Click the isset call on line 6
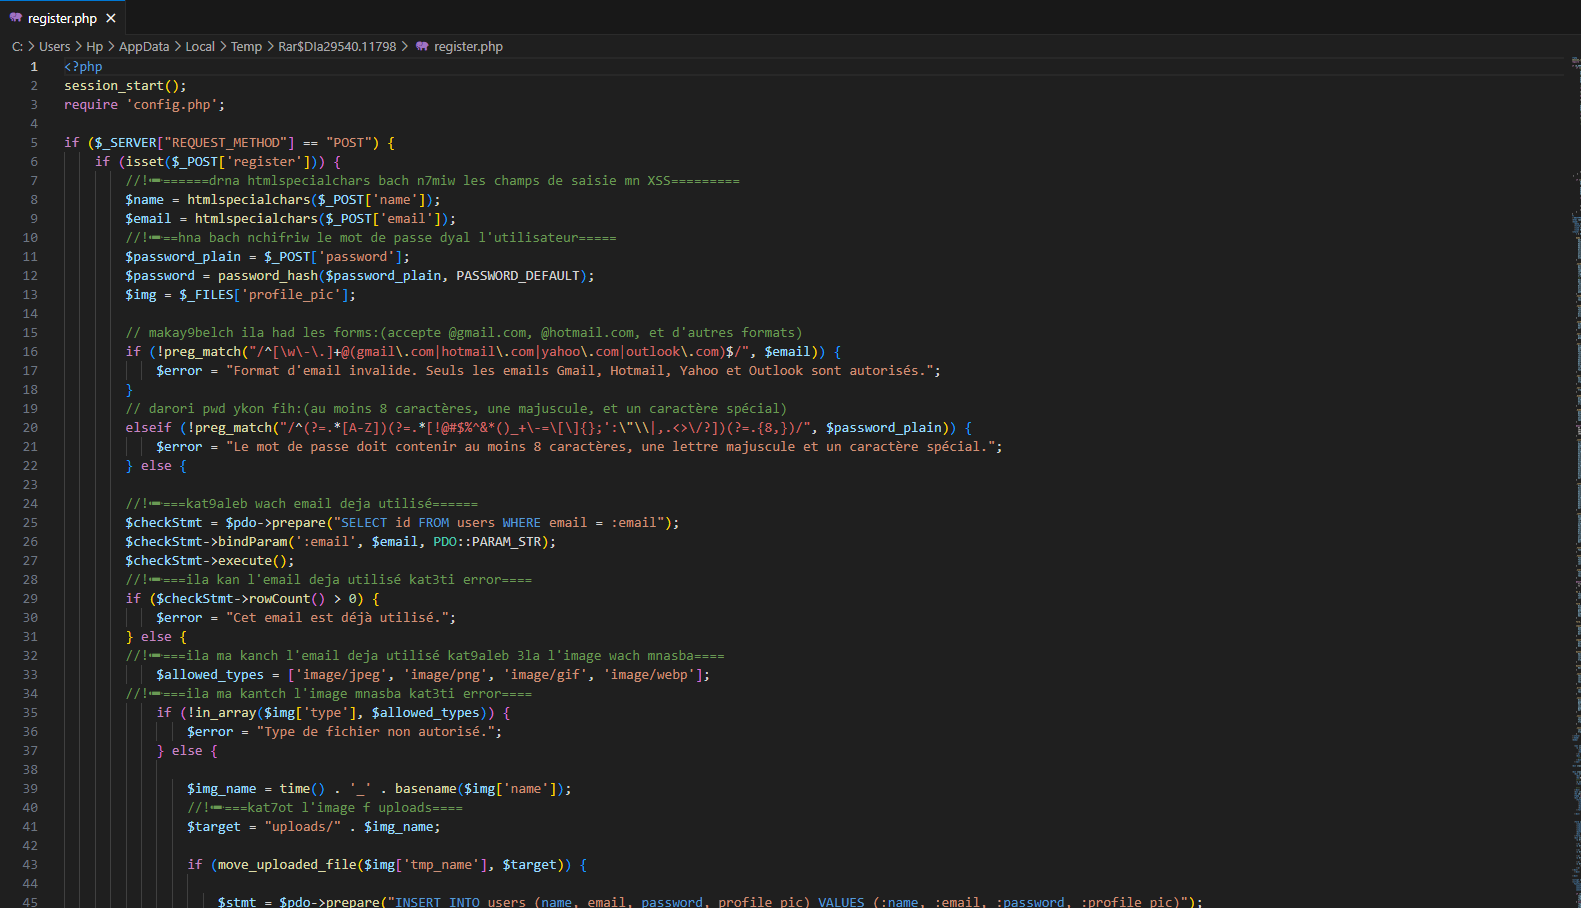Image resolution: width=1581 pixels, height=908 pixels. point(145,162)
